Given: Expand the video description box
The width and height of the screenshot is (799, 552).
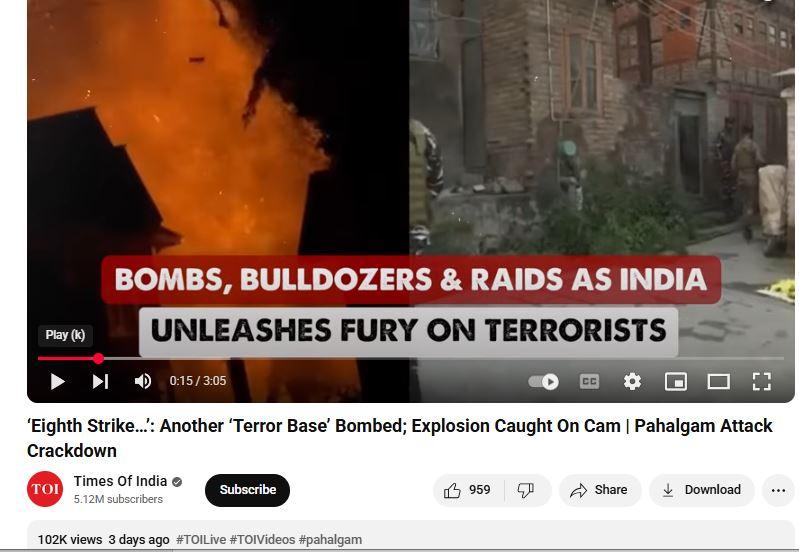Looking at the screenshot, I should [411, 535].
